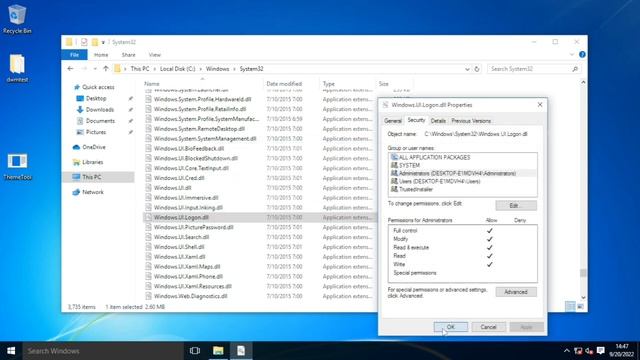Click the network tray icon

pyautogui.click(x=578, y=351)
